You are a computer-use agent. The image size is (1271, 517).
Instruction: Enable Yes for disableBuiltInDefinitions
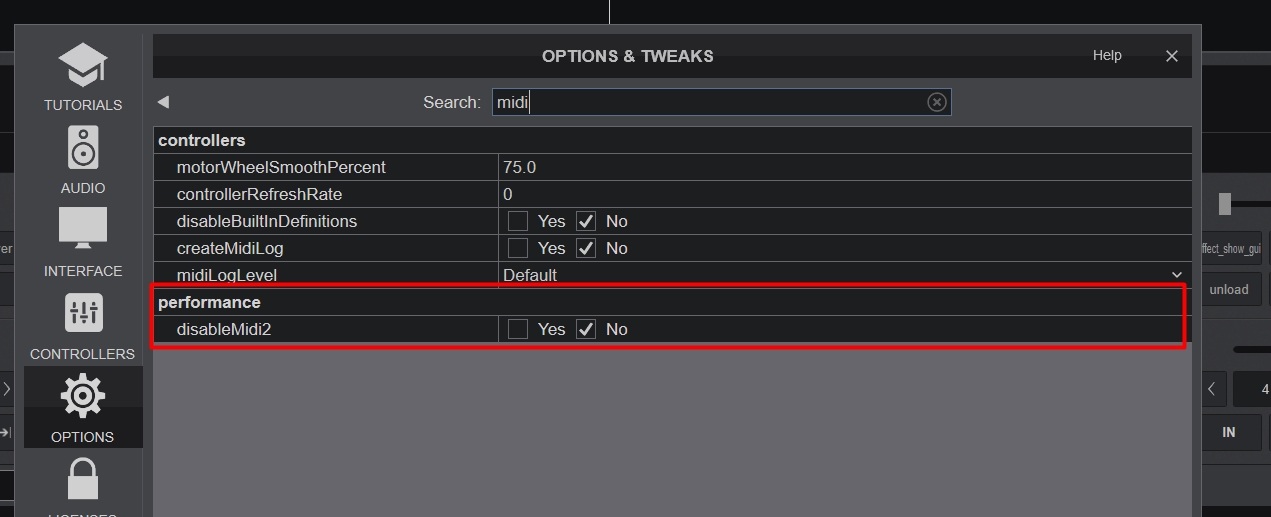coord(518,221)
